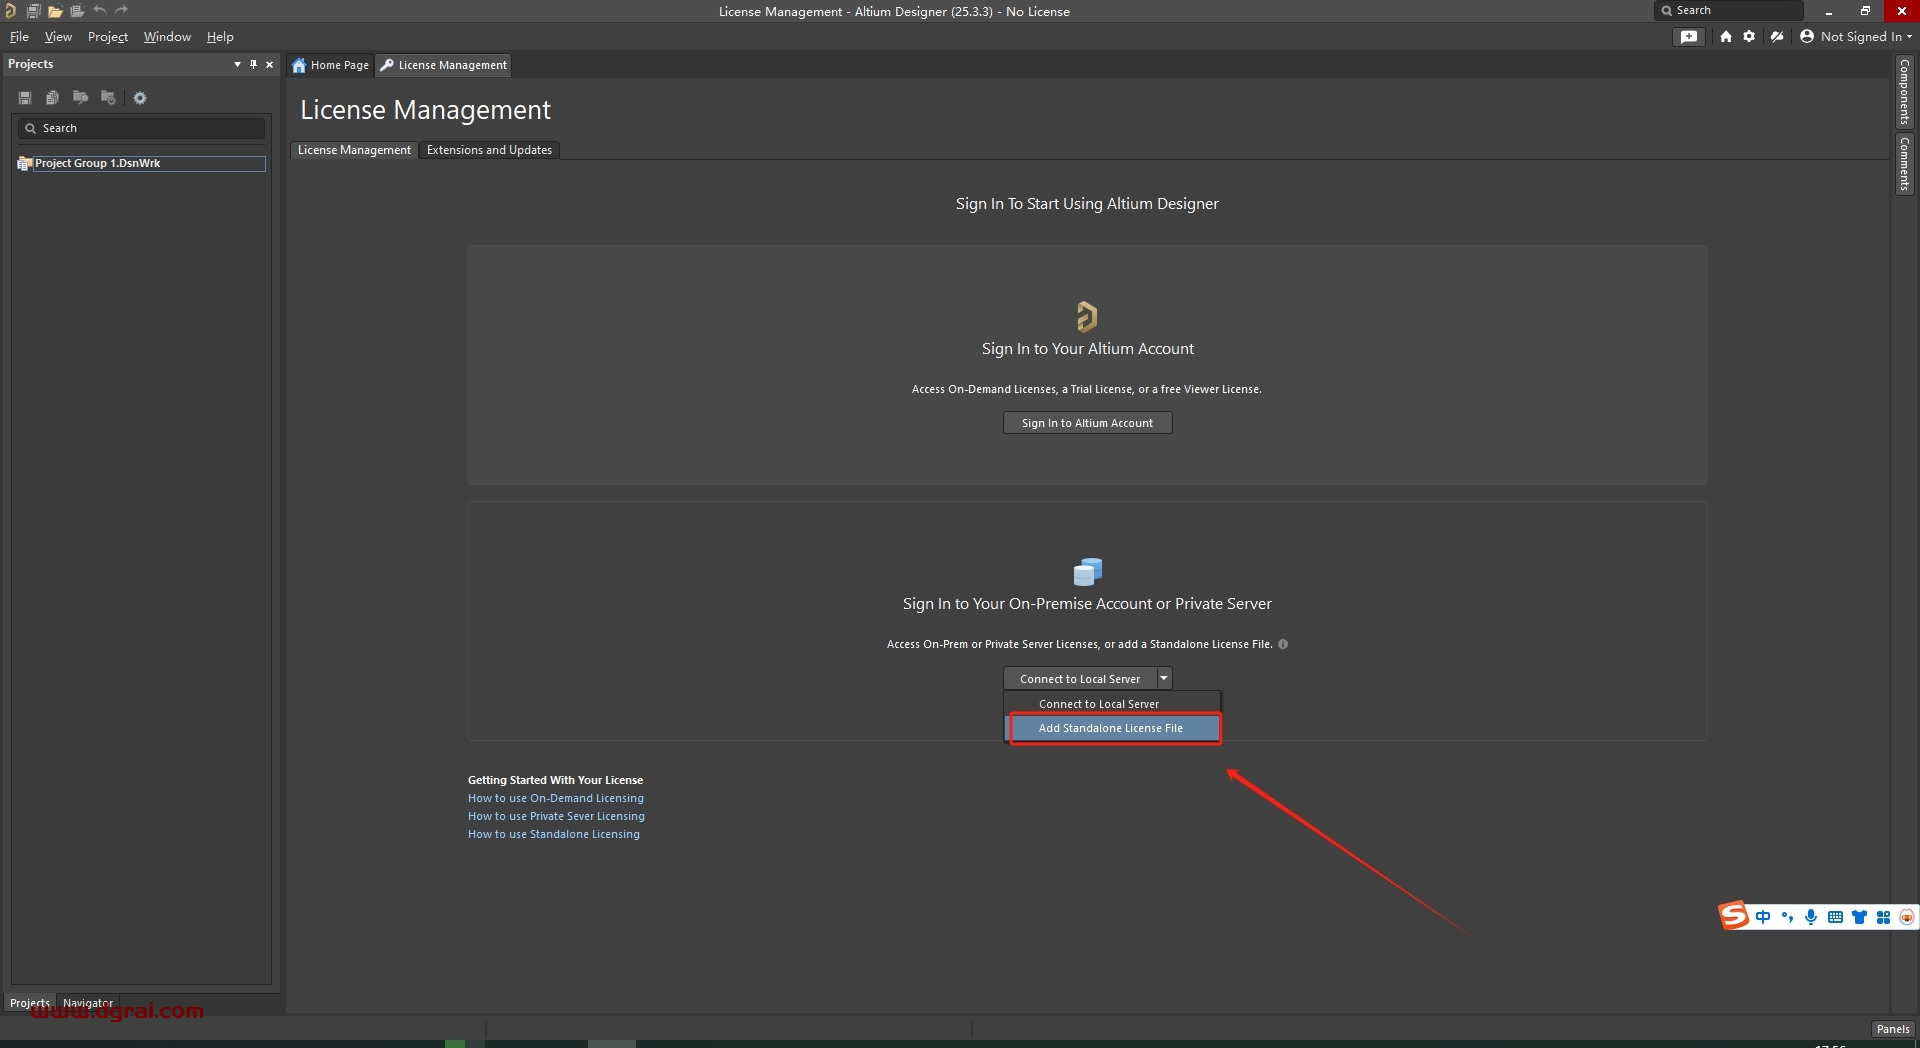Click the info icon beside Standalone License File text
The image size is (1920, 1048).
point(1283,644)
